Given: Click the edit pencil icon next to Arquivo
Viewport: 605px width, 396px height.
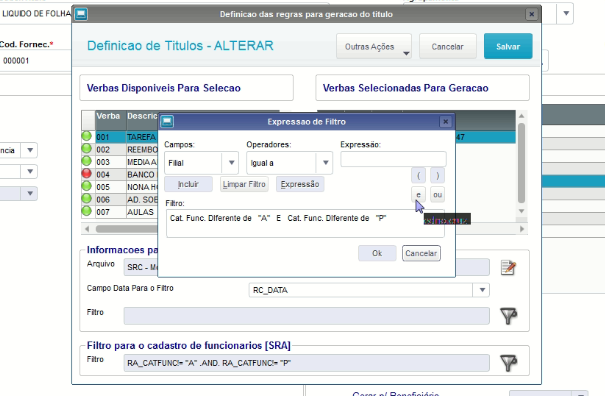Looking at the screenshot, I should [508, 267].
